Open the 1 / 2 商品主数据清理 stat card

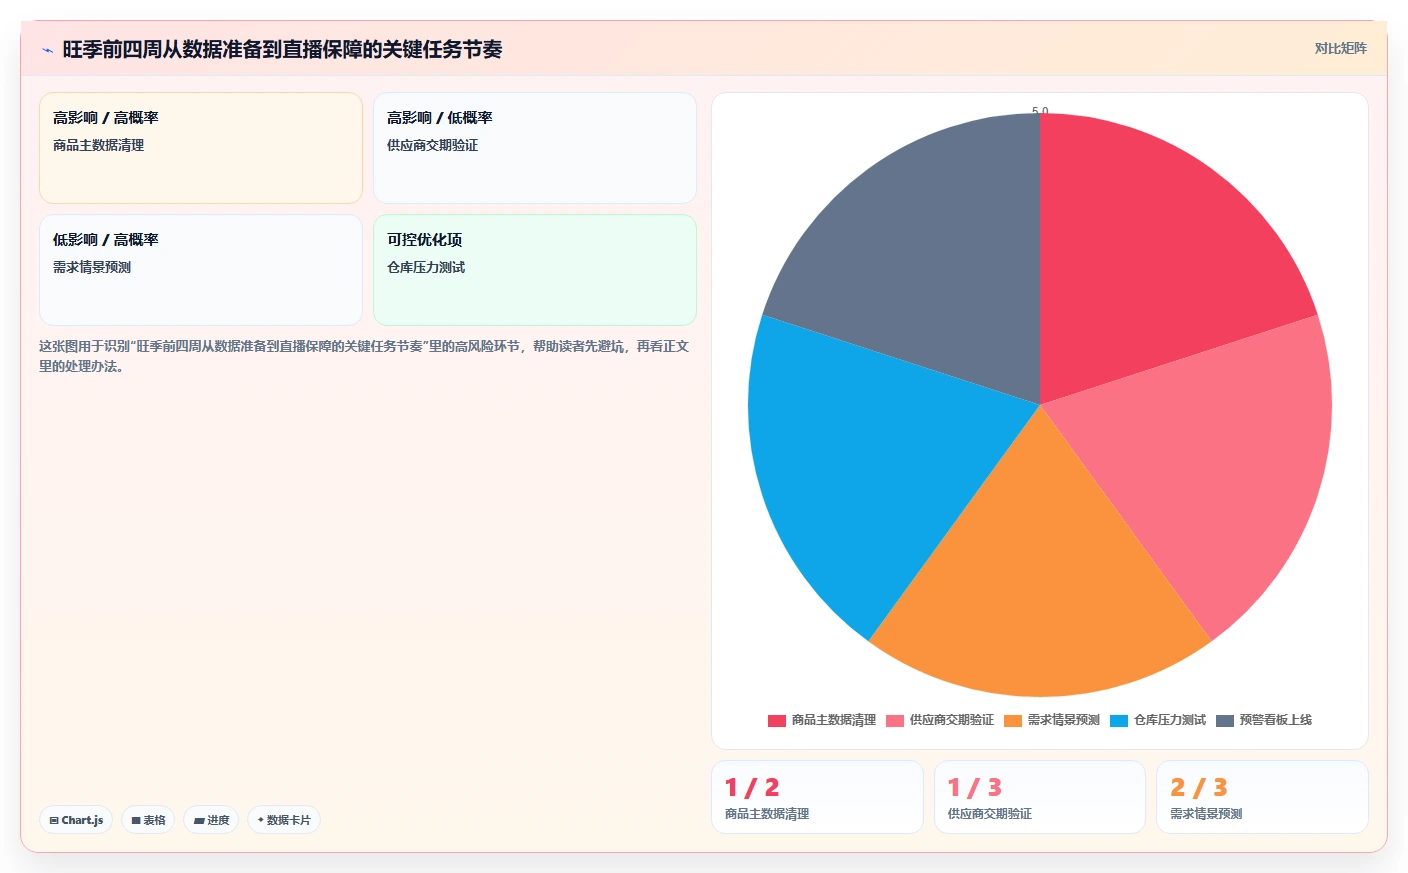[817, 797]
